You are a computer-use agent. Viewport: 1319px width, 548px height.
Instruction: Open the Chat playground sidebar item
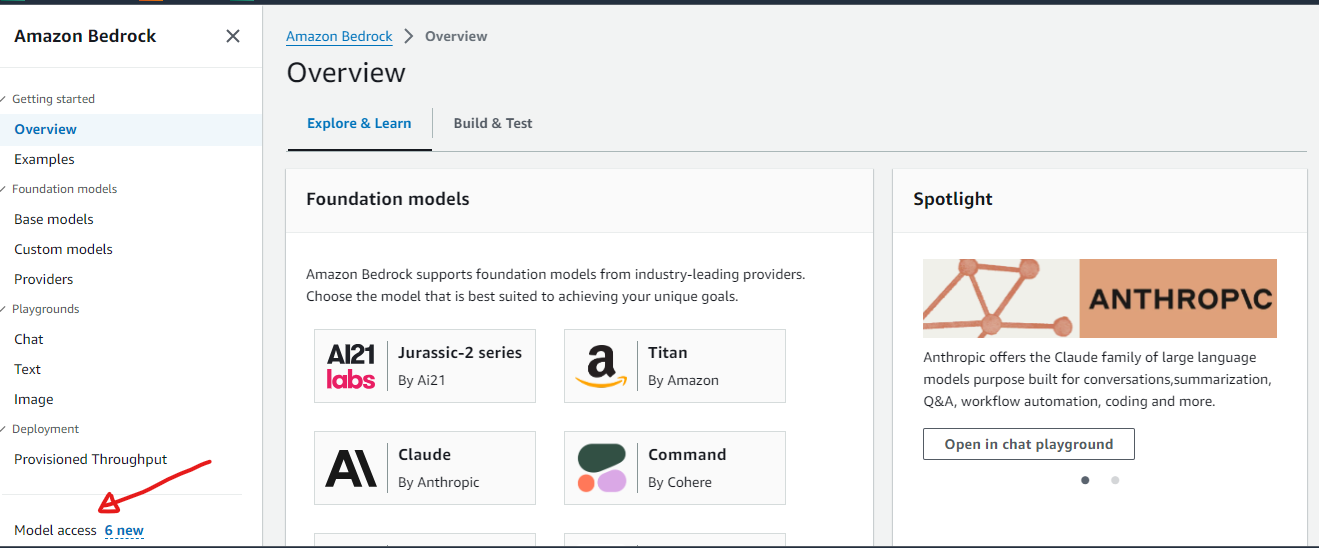29,339
